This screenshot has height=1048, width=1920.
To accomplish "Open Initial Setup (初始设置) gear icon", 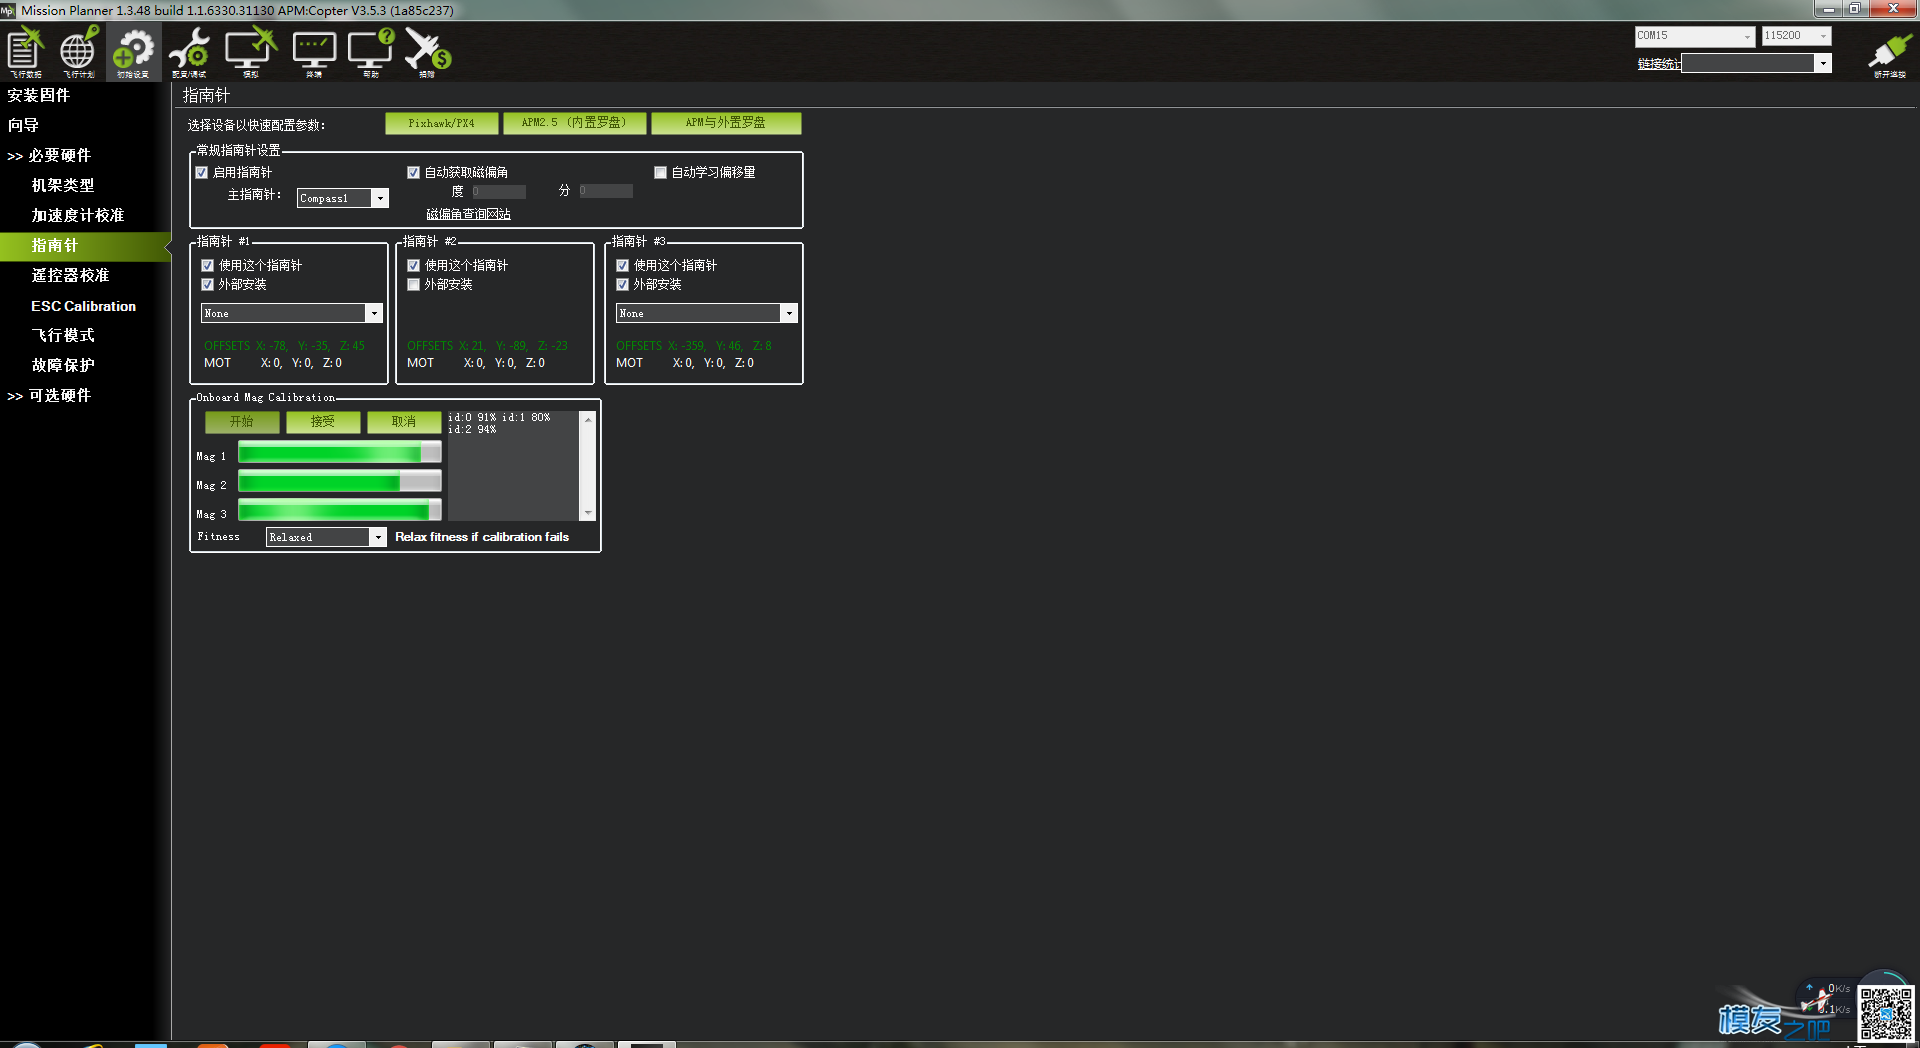I will click(x=133, y=52).
